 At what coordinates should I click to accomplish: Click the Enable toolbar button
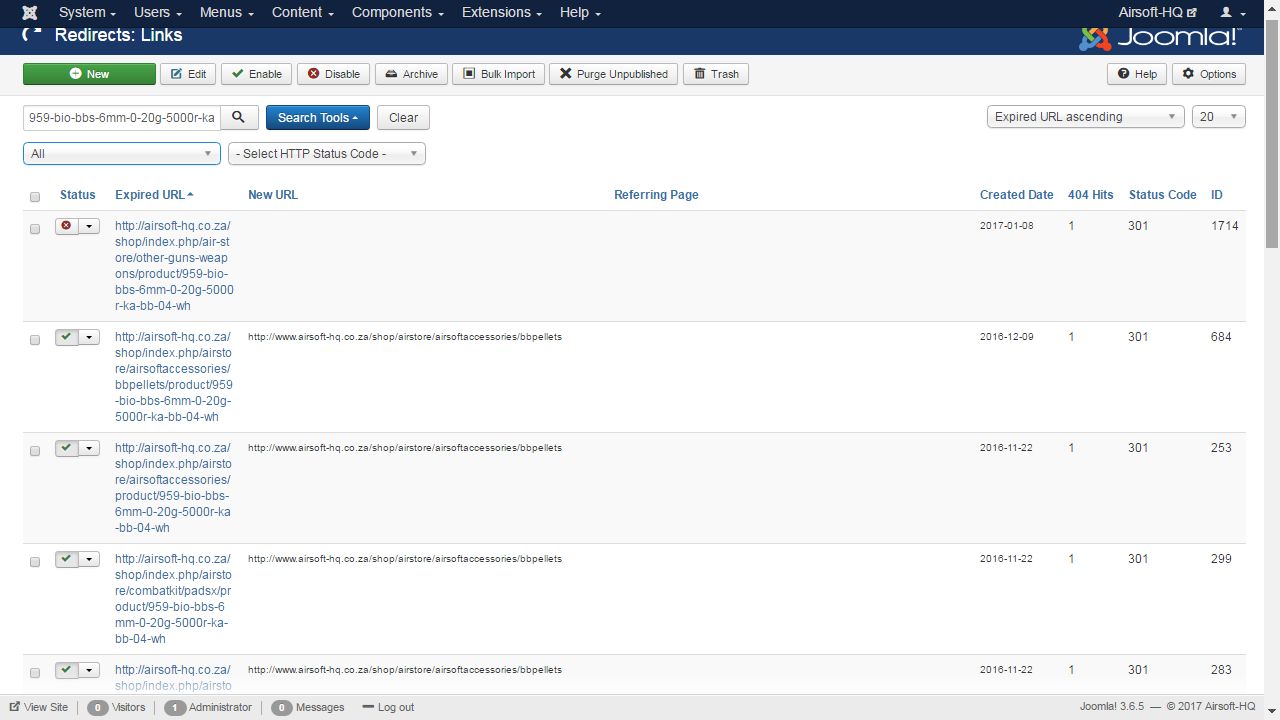257,74
